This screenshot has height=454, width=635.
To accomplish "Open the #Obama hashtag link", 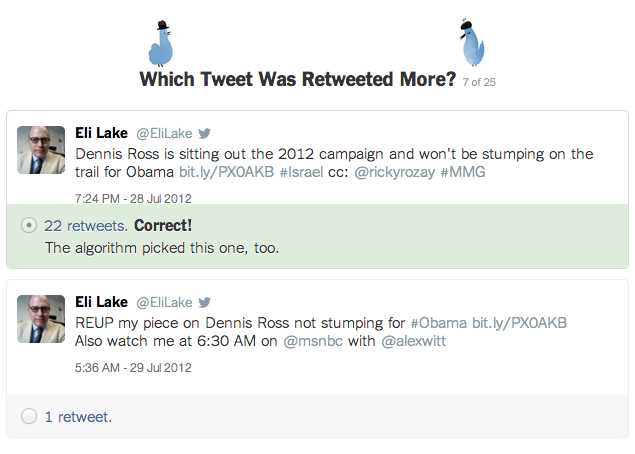I will pyautogui.click(x=439, y=323).
